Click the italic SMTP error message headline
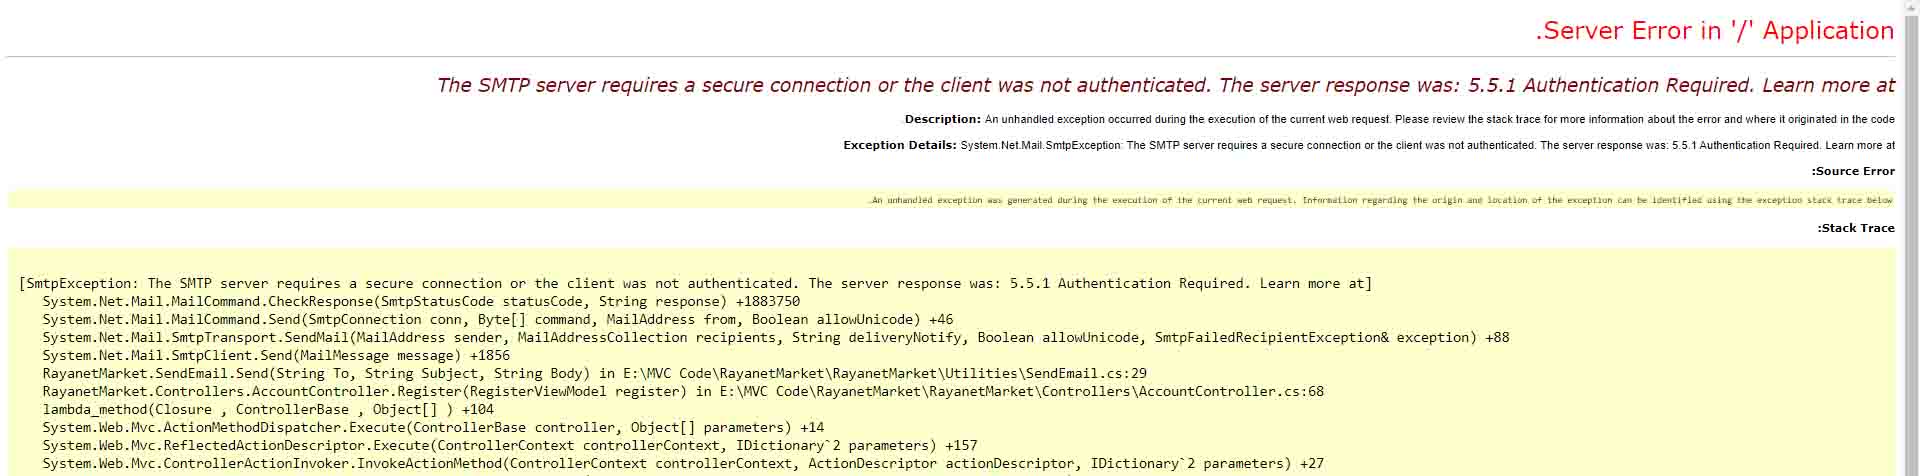The width and height of the screenshot is (1920, 476). coord(1165,86)
